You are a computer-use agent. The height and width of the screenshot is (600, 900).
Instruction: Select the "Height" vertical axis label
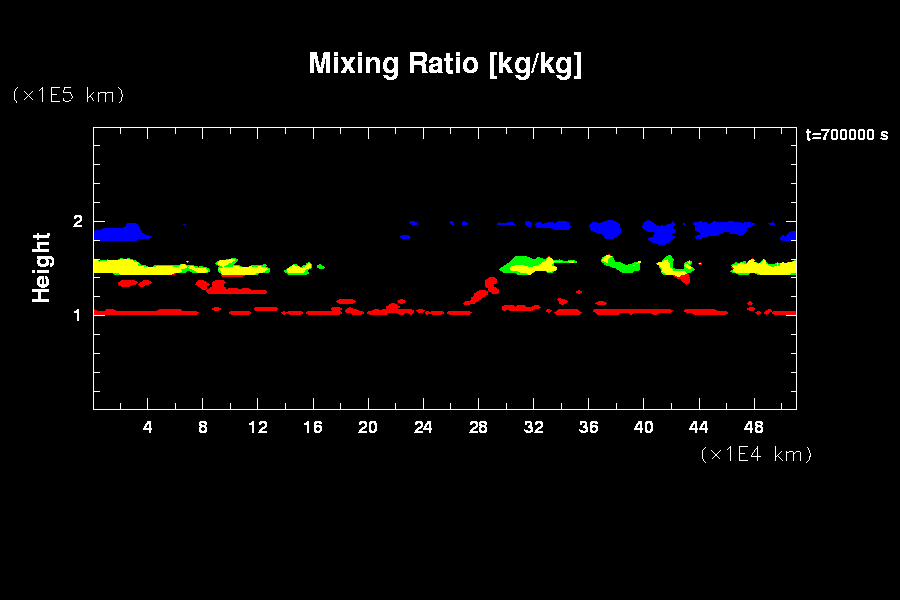pos(41,267)
